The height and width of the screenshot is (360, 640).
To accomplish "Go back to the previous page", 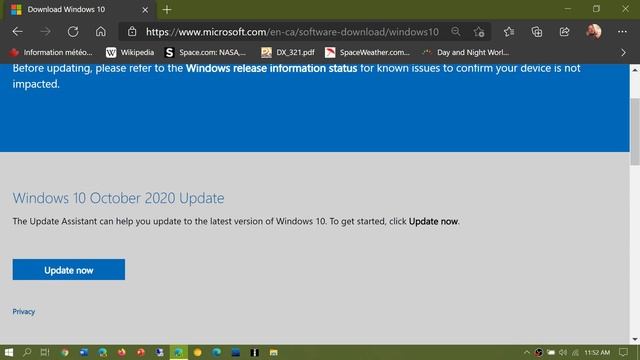I will point(18,32).
